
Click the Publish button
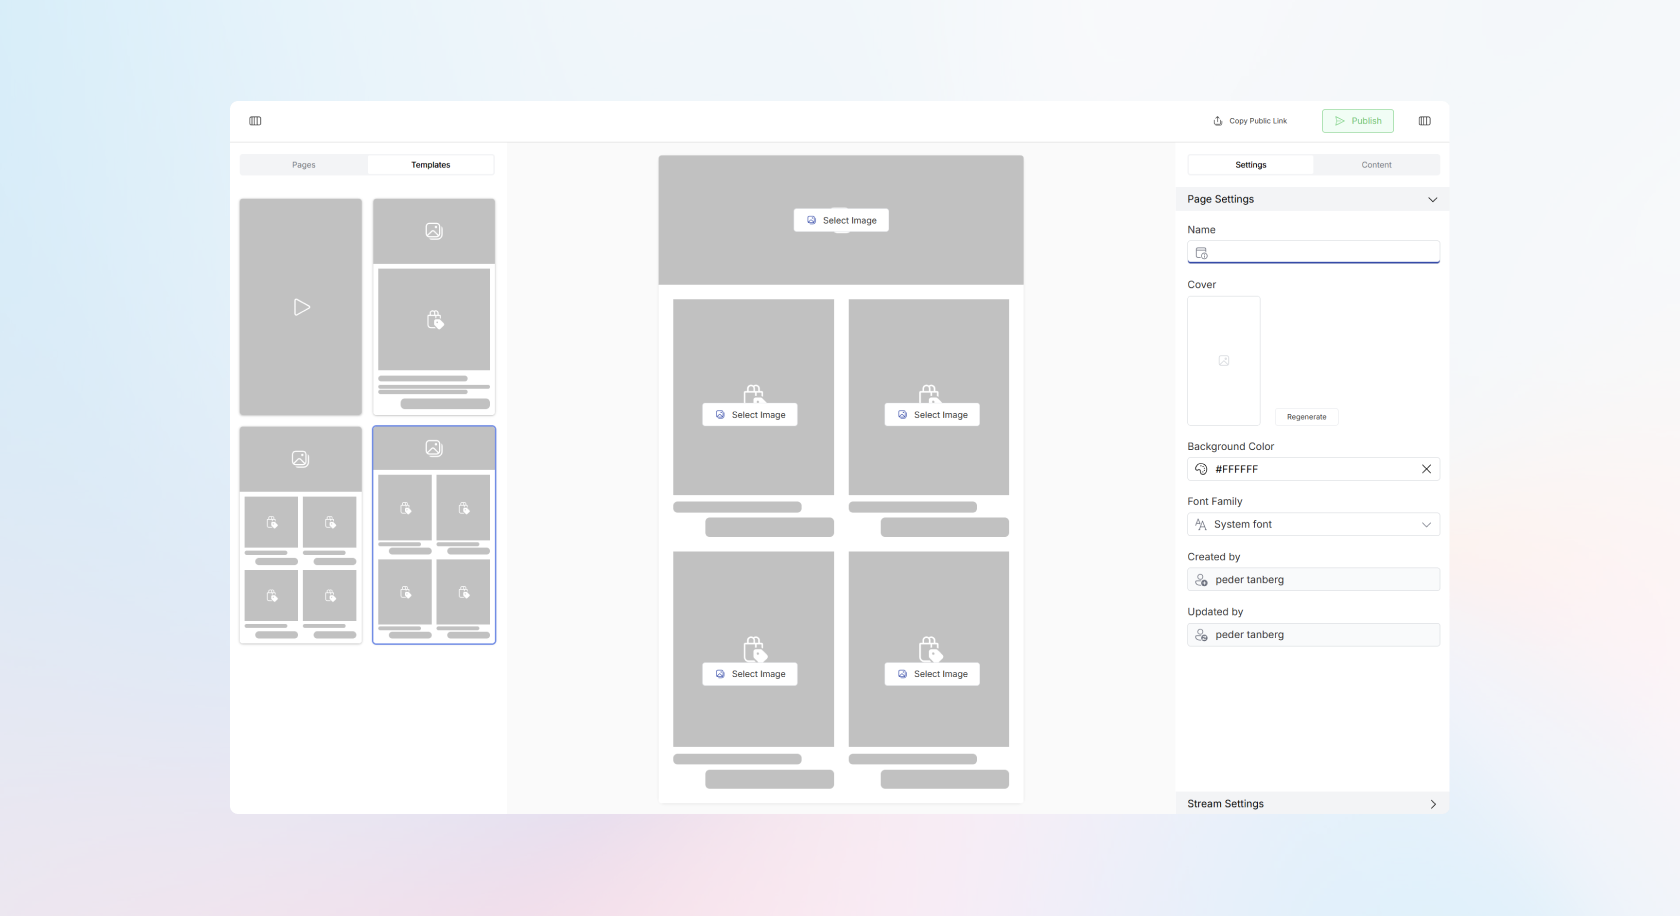pyautogui.click(x=1357, y=120)
